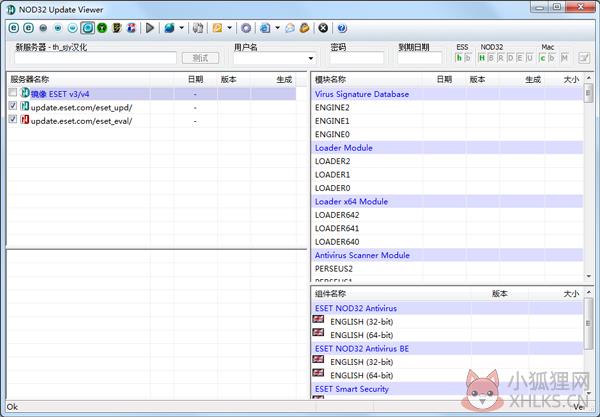The width and height of the screenshot is (600, 417).
Task: Select the Antivirus Scanner Module group
Action: click(447, 255)
